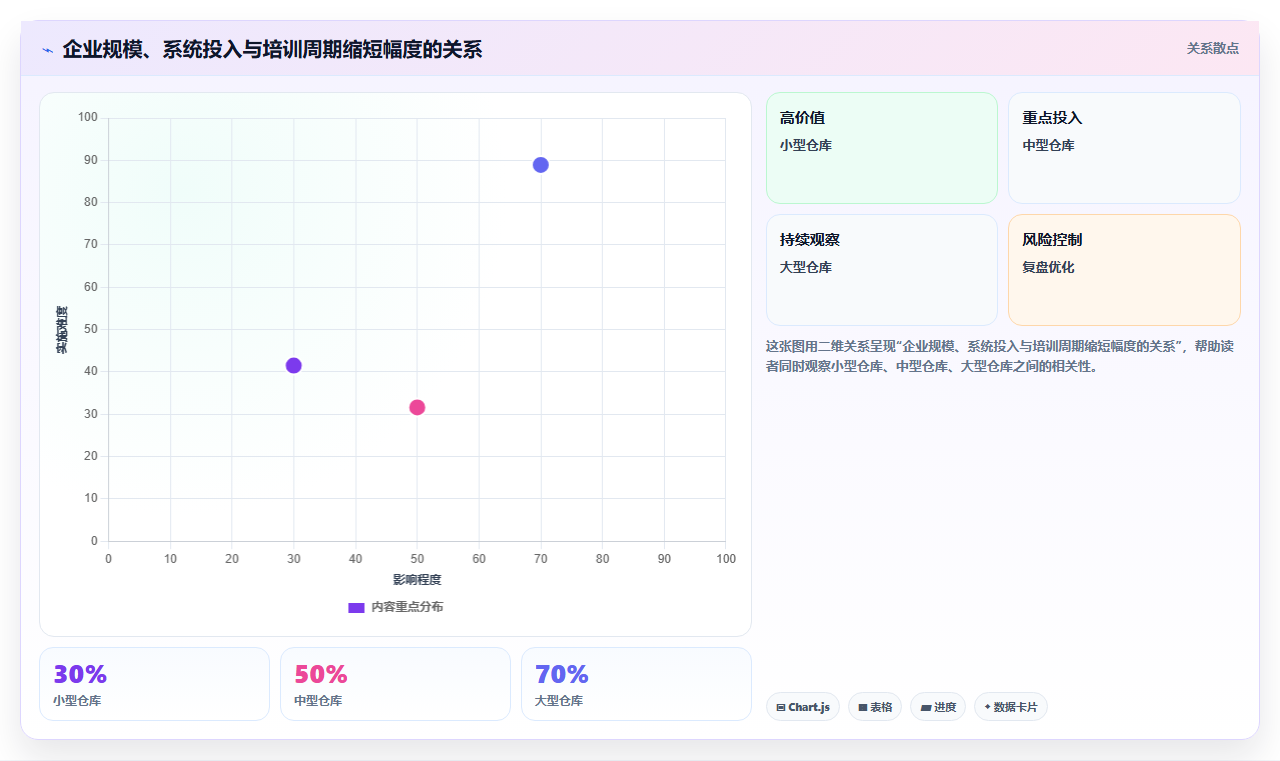Click the 100 y-axis tick label
The height and width of the screenshot is (761, 1280).
click(88, 118)
